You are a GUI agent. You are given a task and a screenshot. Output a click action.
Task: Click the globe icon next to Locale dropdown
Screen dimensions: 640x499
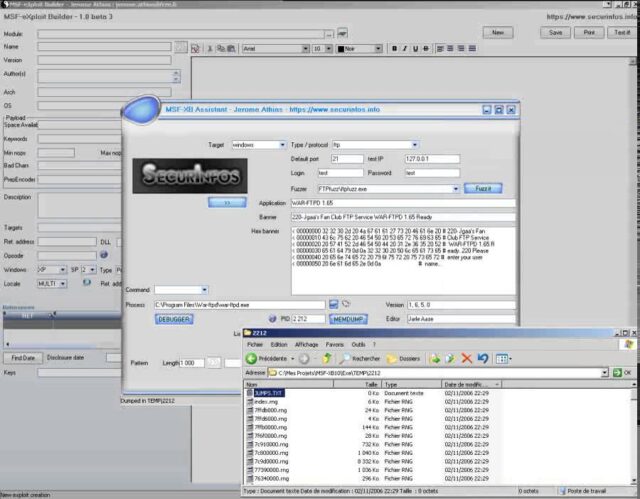(x=87, y=282)
